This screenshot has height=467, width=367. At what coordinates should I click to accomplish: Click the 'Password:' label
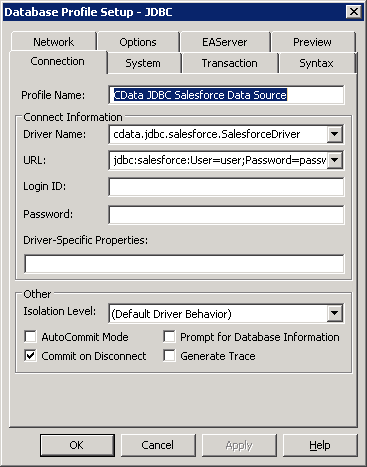(x=48, y=214)
